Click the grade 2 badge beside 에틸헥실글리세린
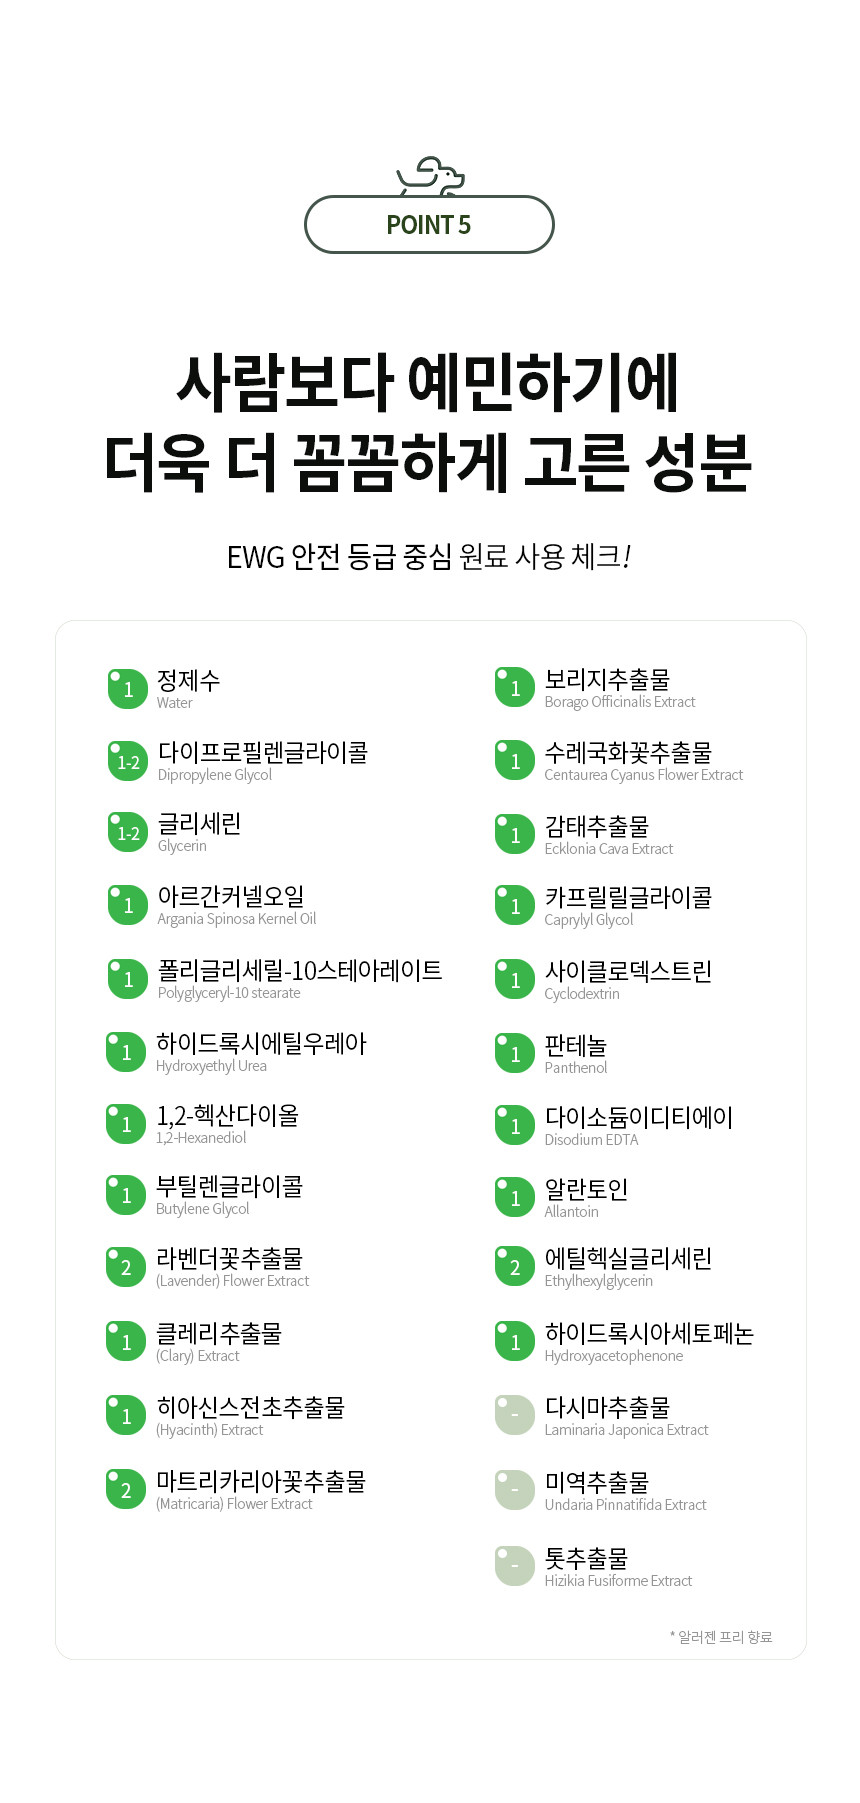This screenshot has width=860, height=1803. tap(515, 1267)
